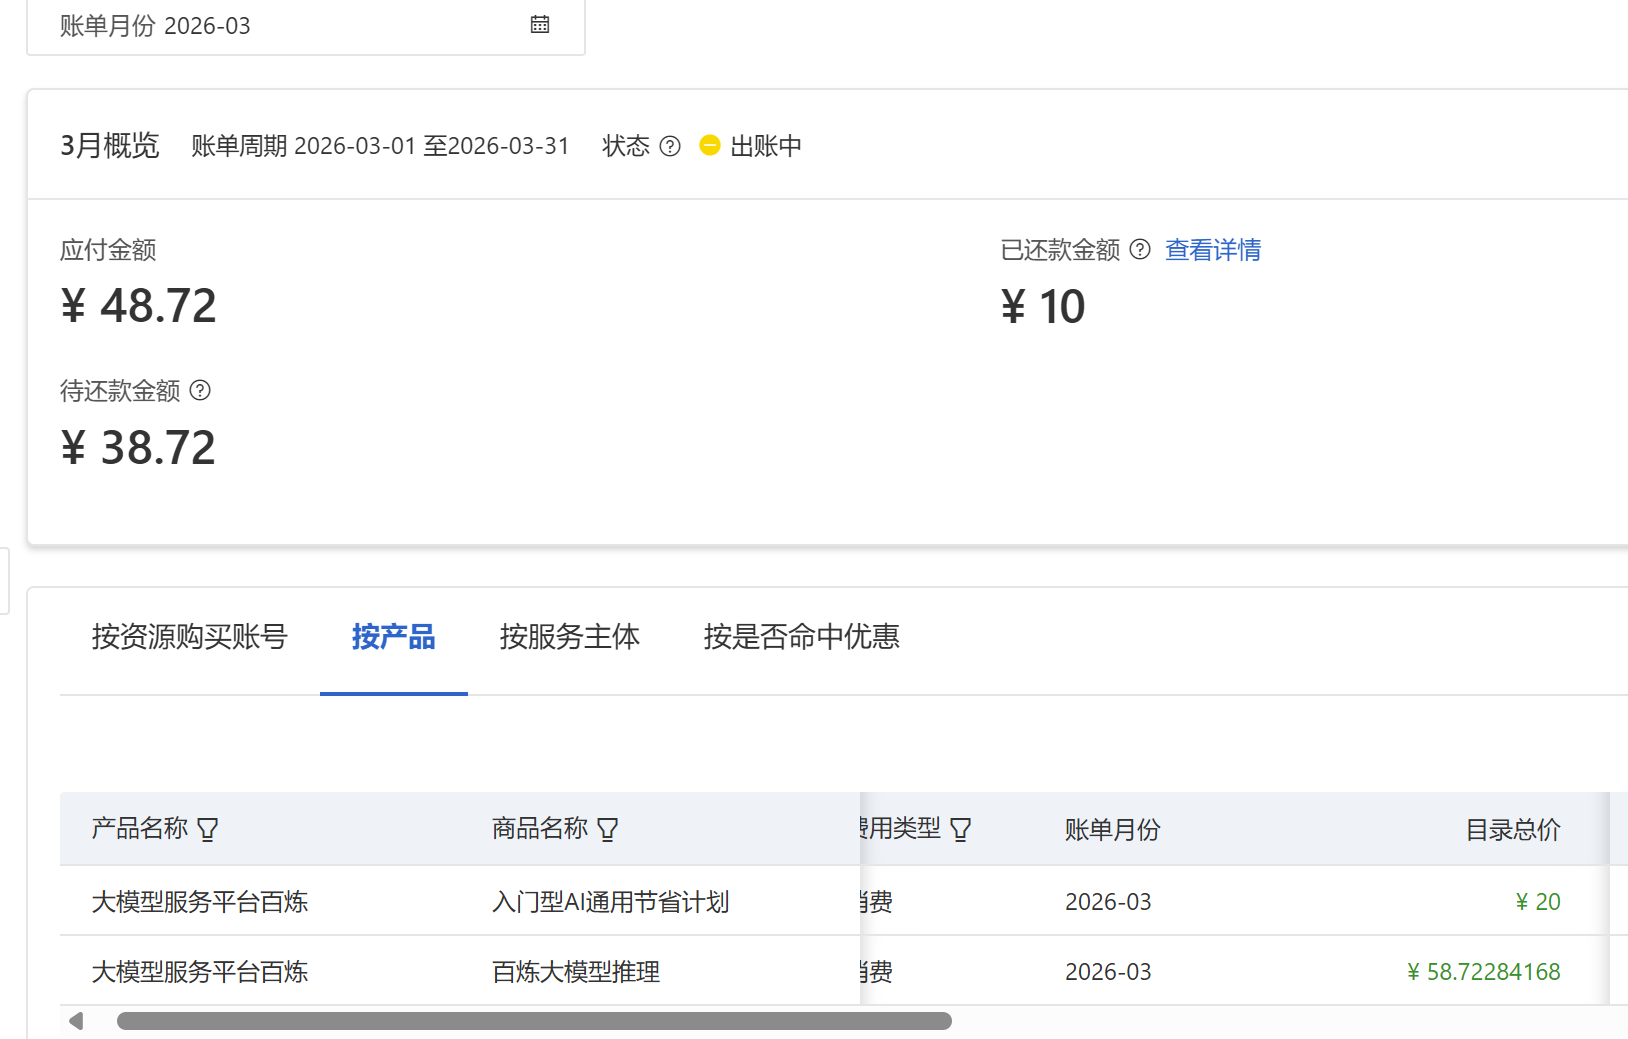The width and height of the screenshot is (1628, 1039).
Task: Click the help icon beside 已还款金额
Action: click(1140, 250)
